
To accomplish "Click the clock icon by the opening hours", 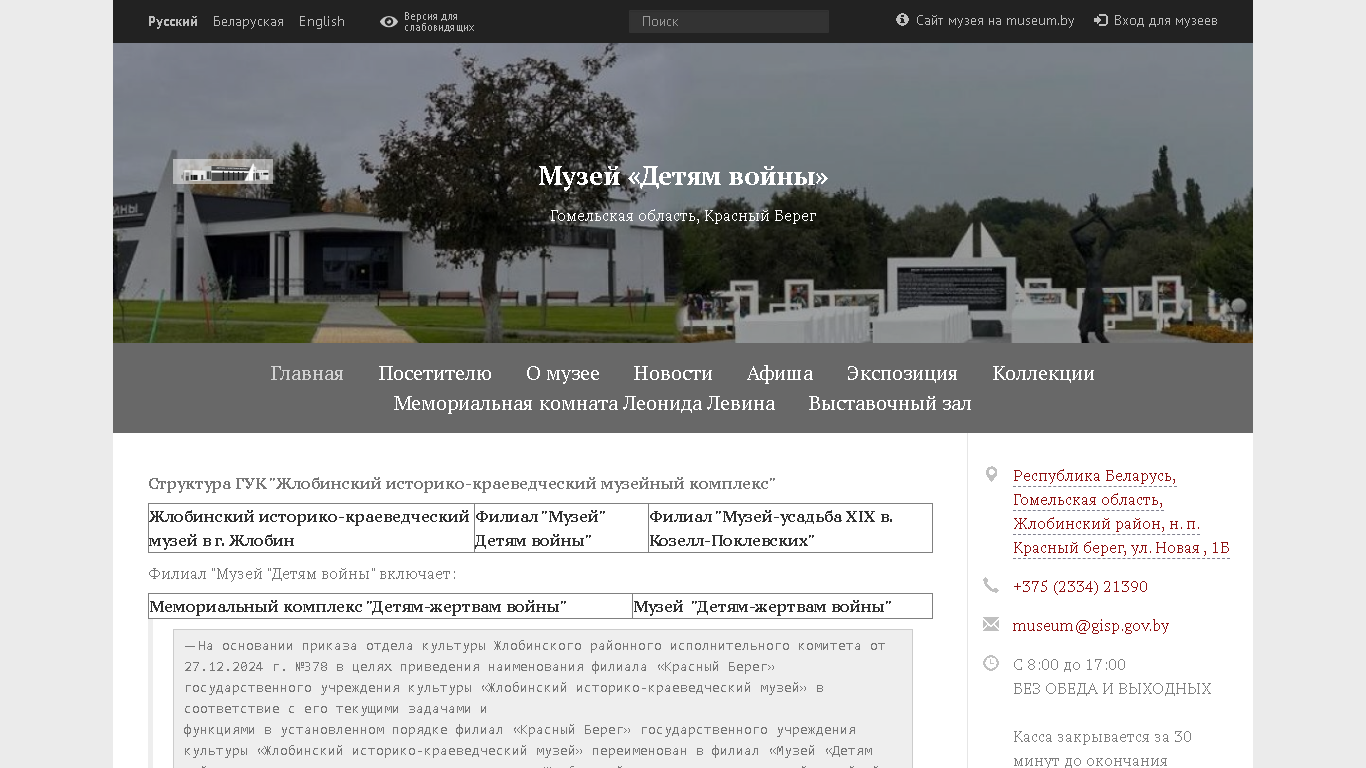I will tap(991, 663).
